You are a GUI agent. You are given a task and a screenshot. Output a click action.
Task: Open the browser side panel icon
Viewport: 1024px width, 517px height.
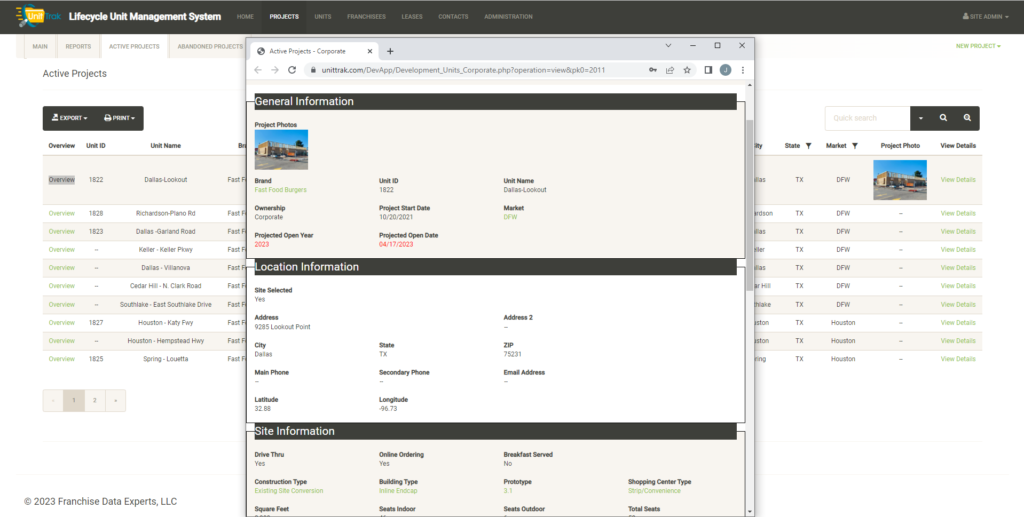pos(707,70)
